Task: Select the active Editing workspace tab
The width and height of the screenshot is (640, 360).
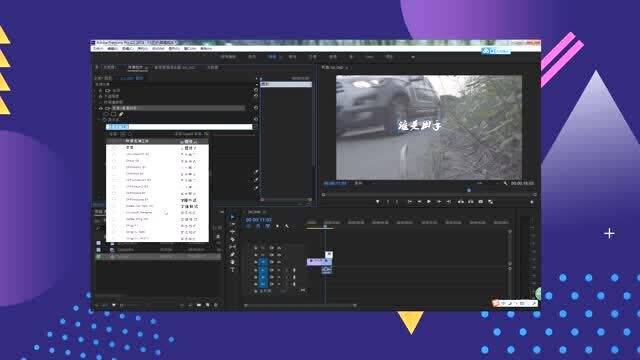Action: pyautogui.click(x=272, y=57)
